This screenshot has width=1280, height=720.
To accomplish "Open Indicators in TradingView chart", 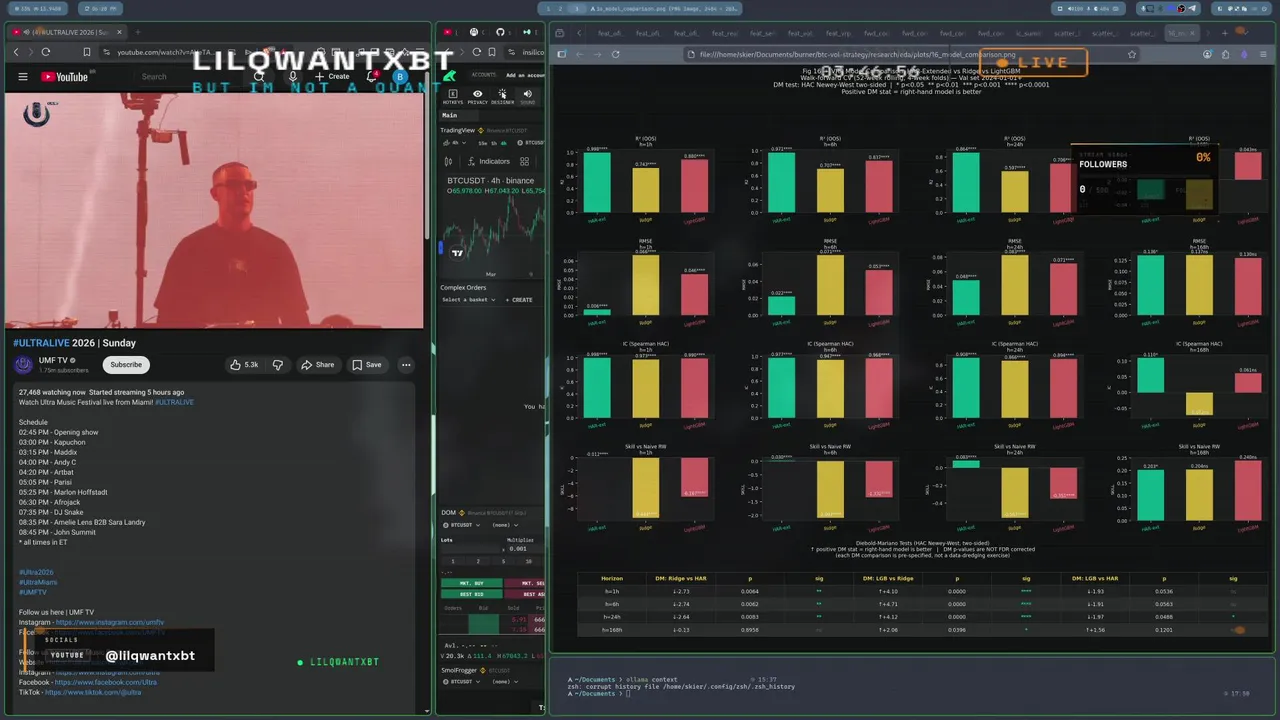I will (x=489, y=161).
